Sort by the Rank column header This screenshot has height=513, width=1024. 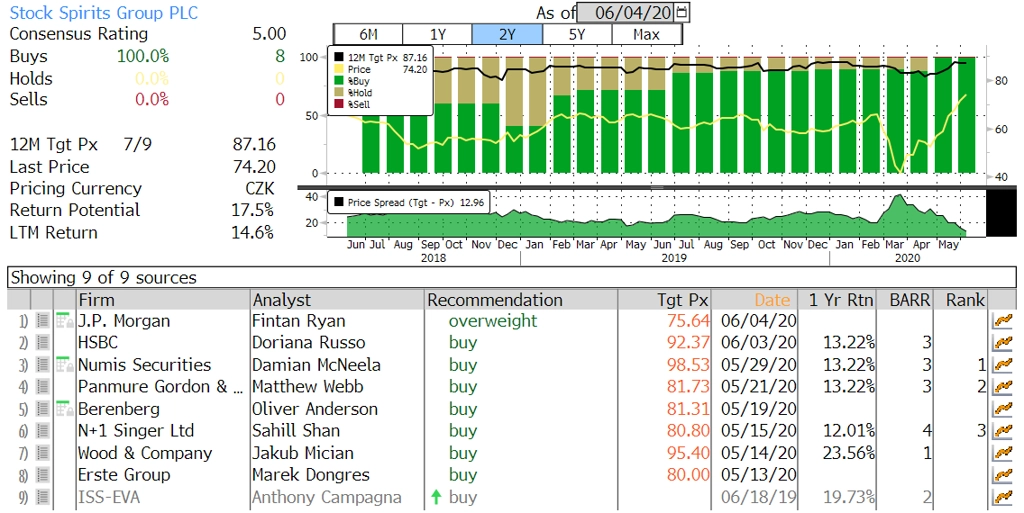960,300
